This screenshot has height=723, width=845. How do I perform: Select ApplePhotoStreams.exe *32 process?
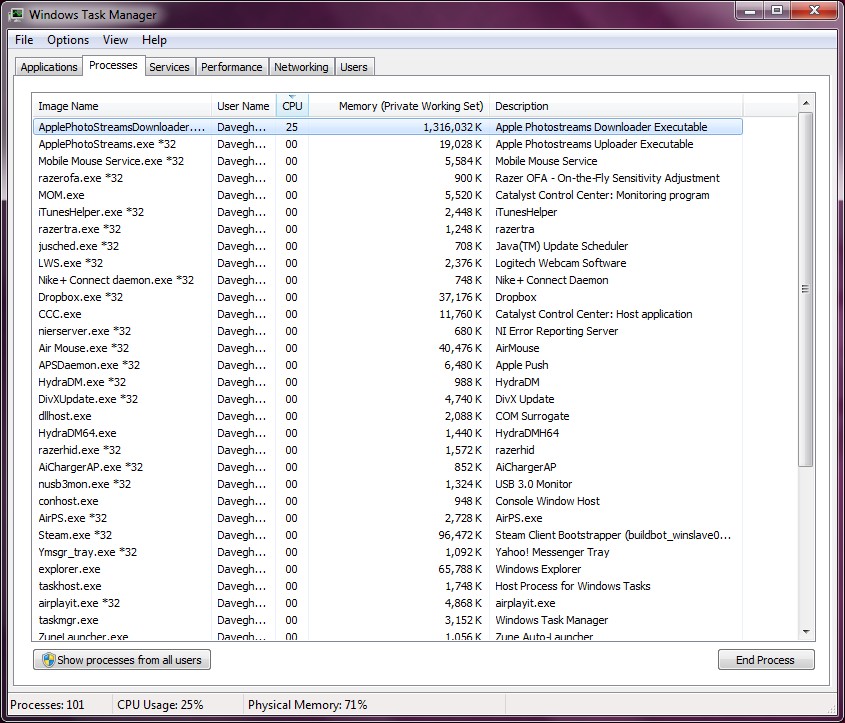[x=387, y=144]
